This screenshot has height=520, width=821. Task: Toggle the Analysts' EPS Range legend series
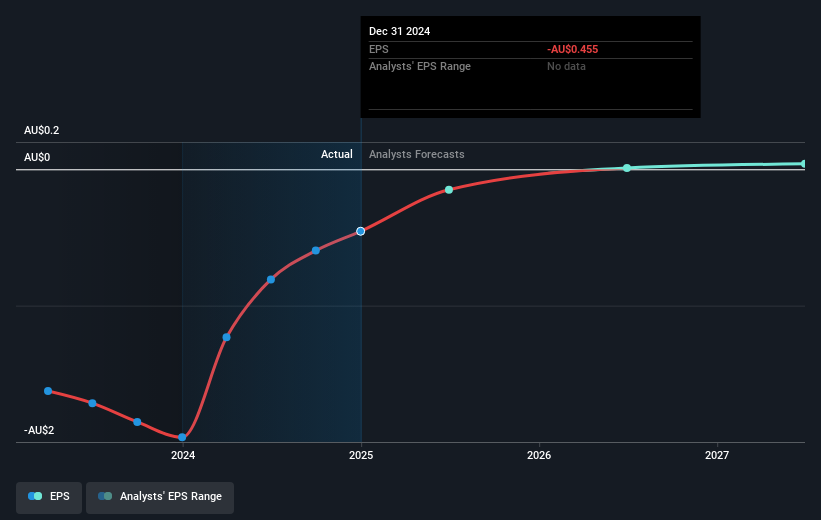click(160, 497)
